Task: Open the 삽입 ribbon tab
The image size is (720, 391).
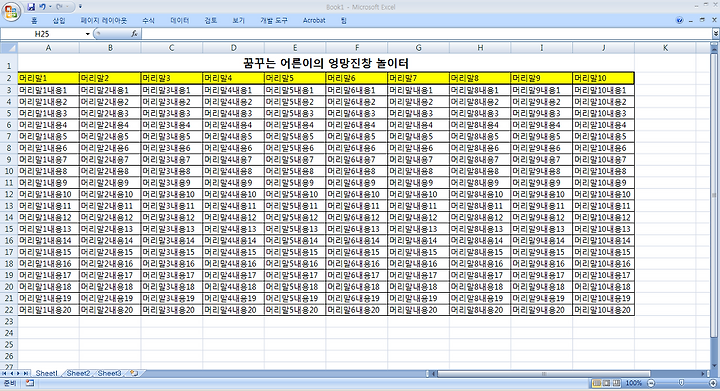Action: pyautogui.click(x=59, y=21)
